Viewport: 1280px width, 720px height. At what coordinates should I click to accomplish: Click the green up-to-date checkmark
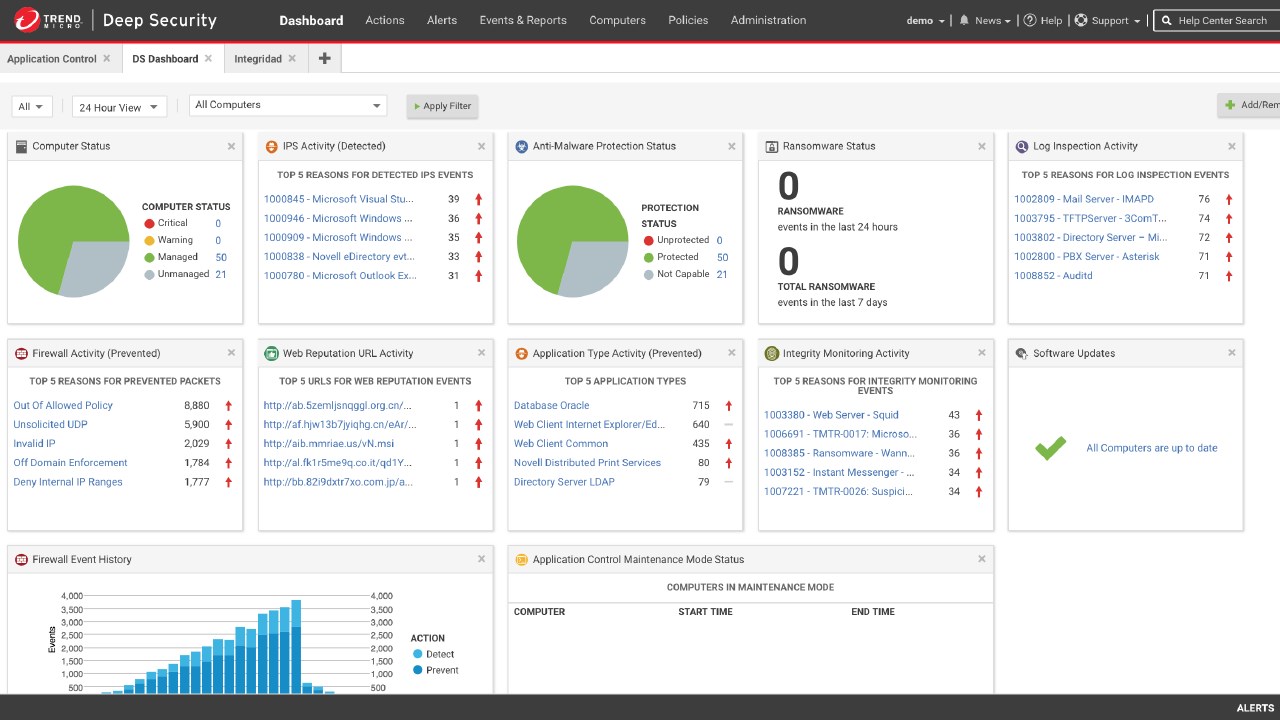coord(1050,448)
